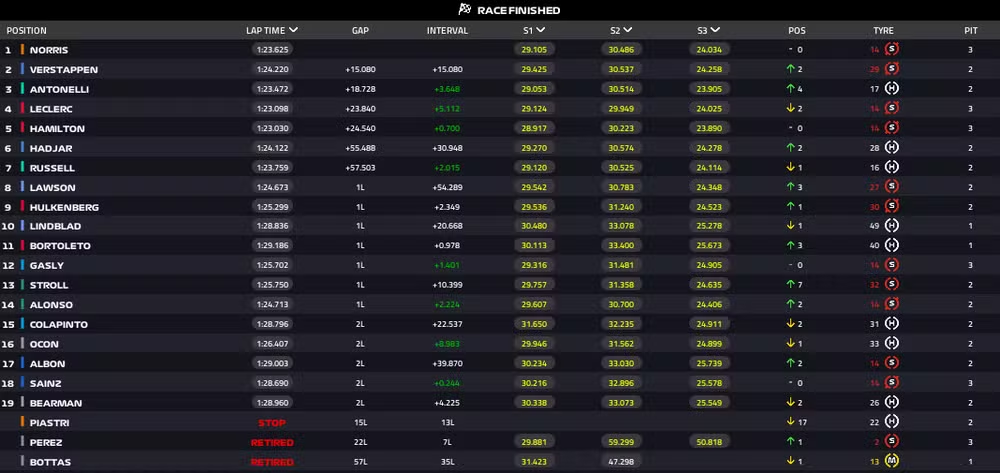Click Piastri's hard tyre icon
Viewport: 1000px width, 473px height.
coord(892,422)
